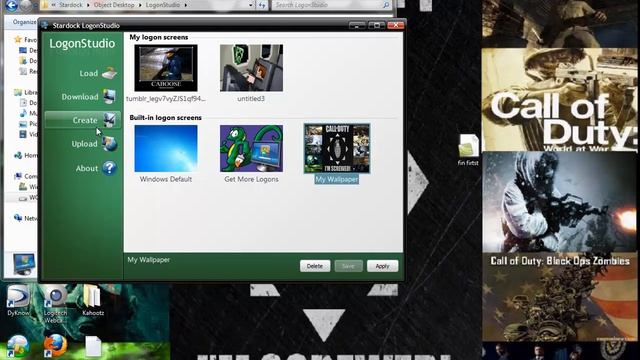640x360 pixels.
Task: Click the 'Get More Logons' label
Action: [x=251, y=179]
